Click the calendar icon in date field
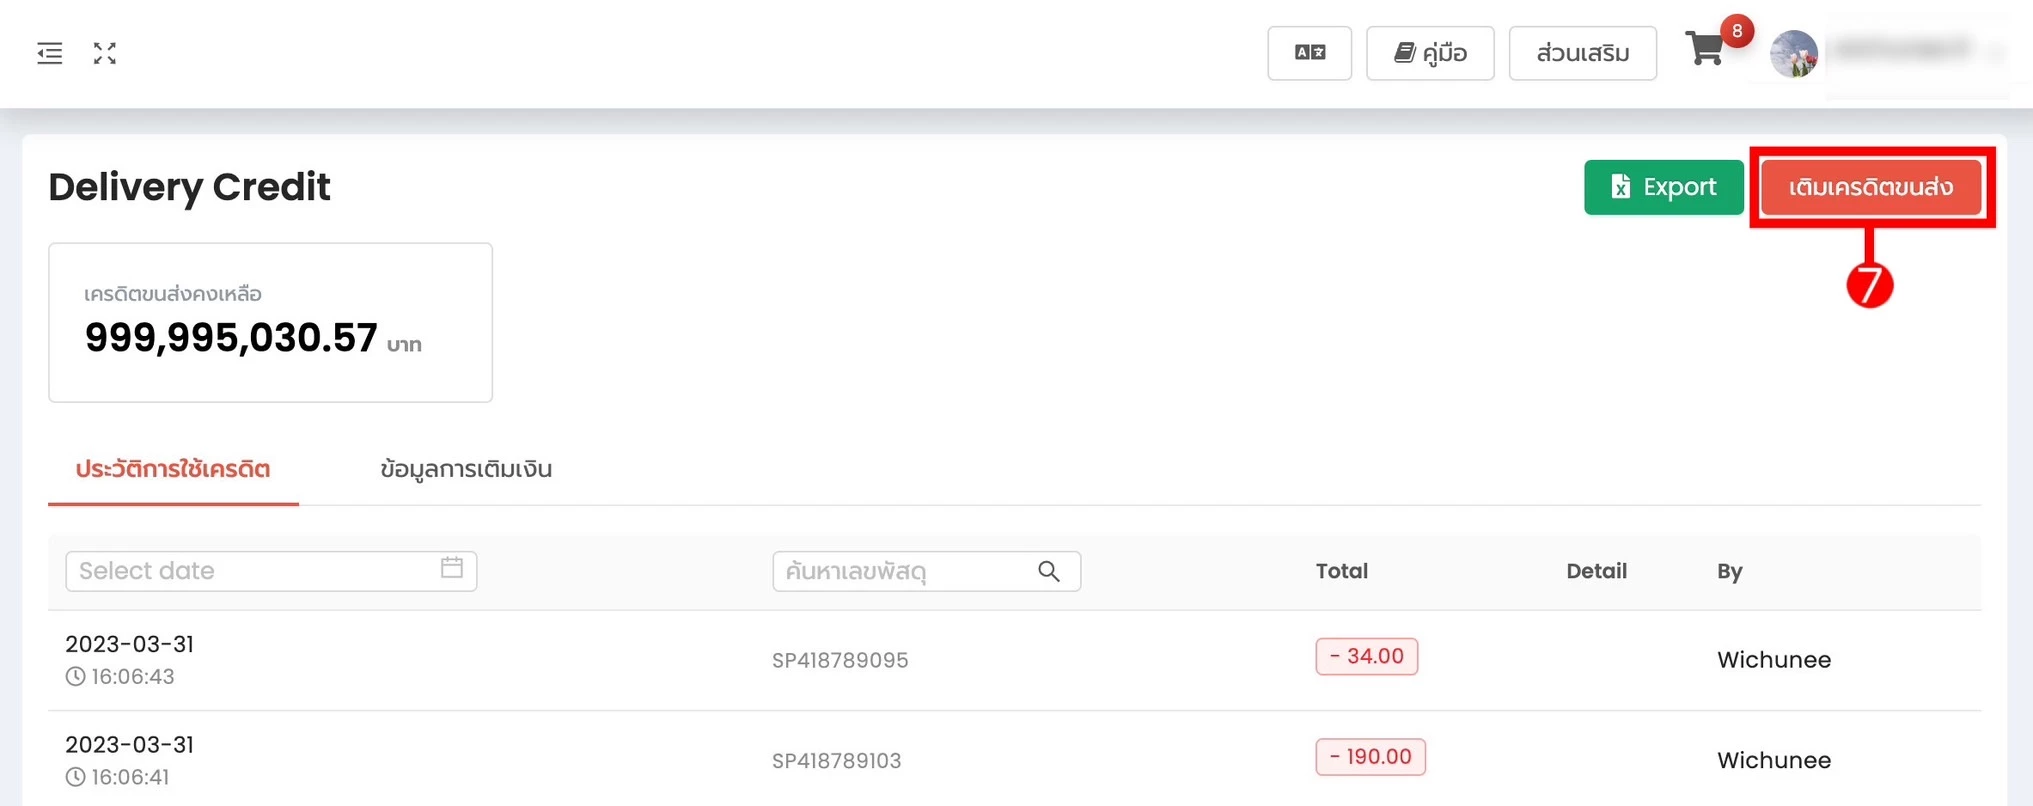Screen dimensions: 2033x806 [452, 568]
